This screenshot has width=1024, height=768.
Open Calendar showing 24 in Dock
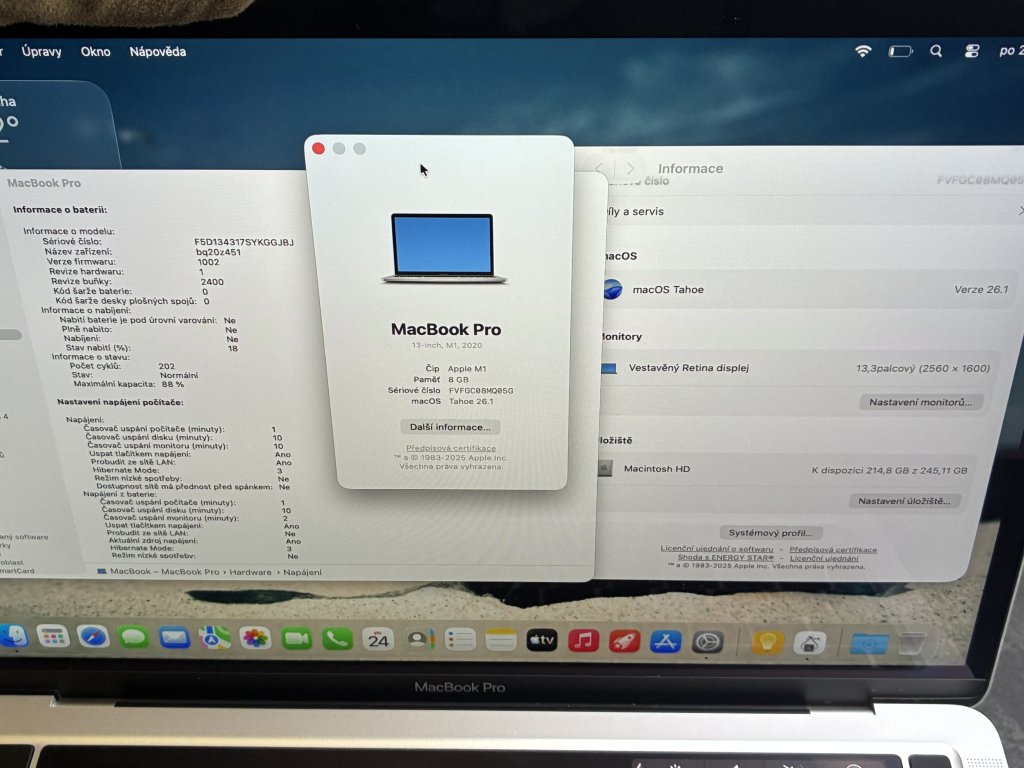tap(378, 640)
